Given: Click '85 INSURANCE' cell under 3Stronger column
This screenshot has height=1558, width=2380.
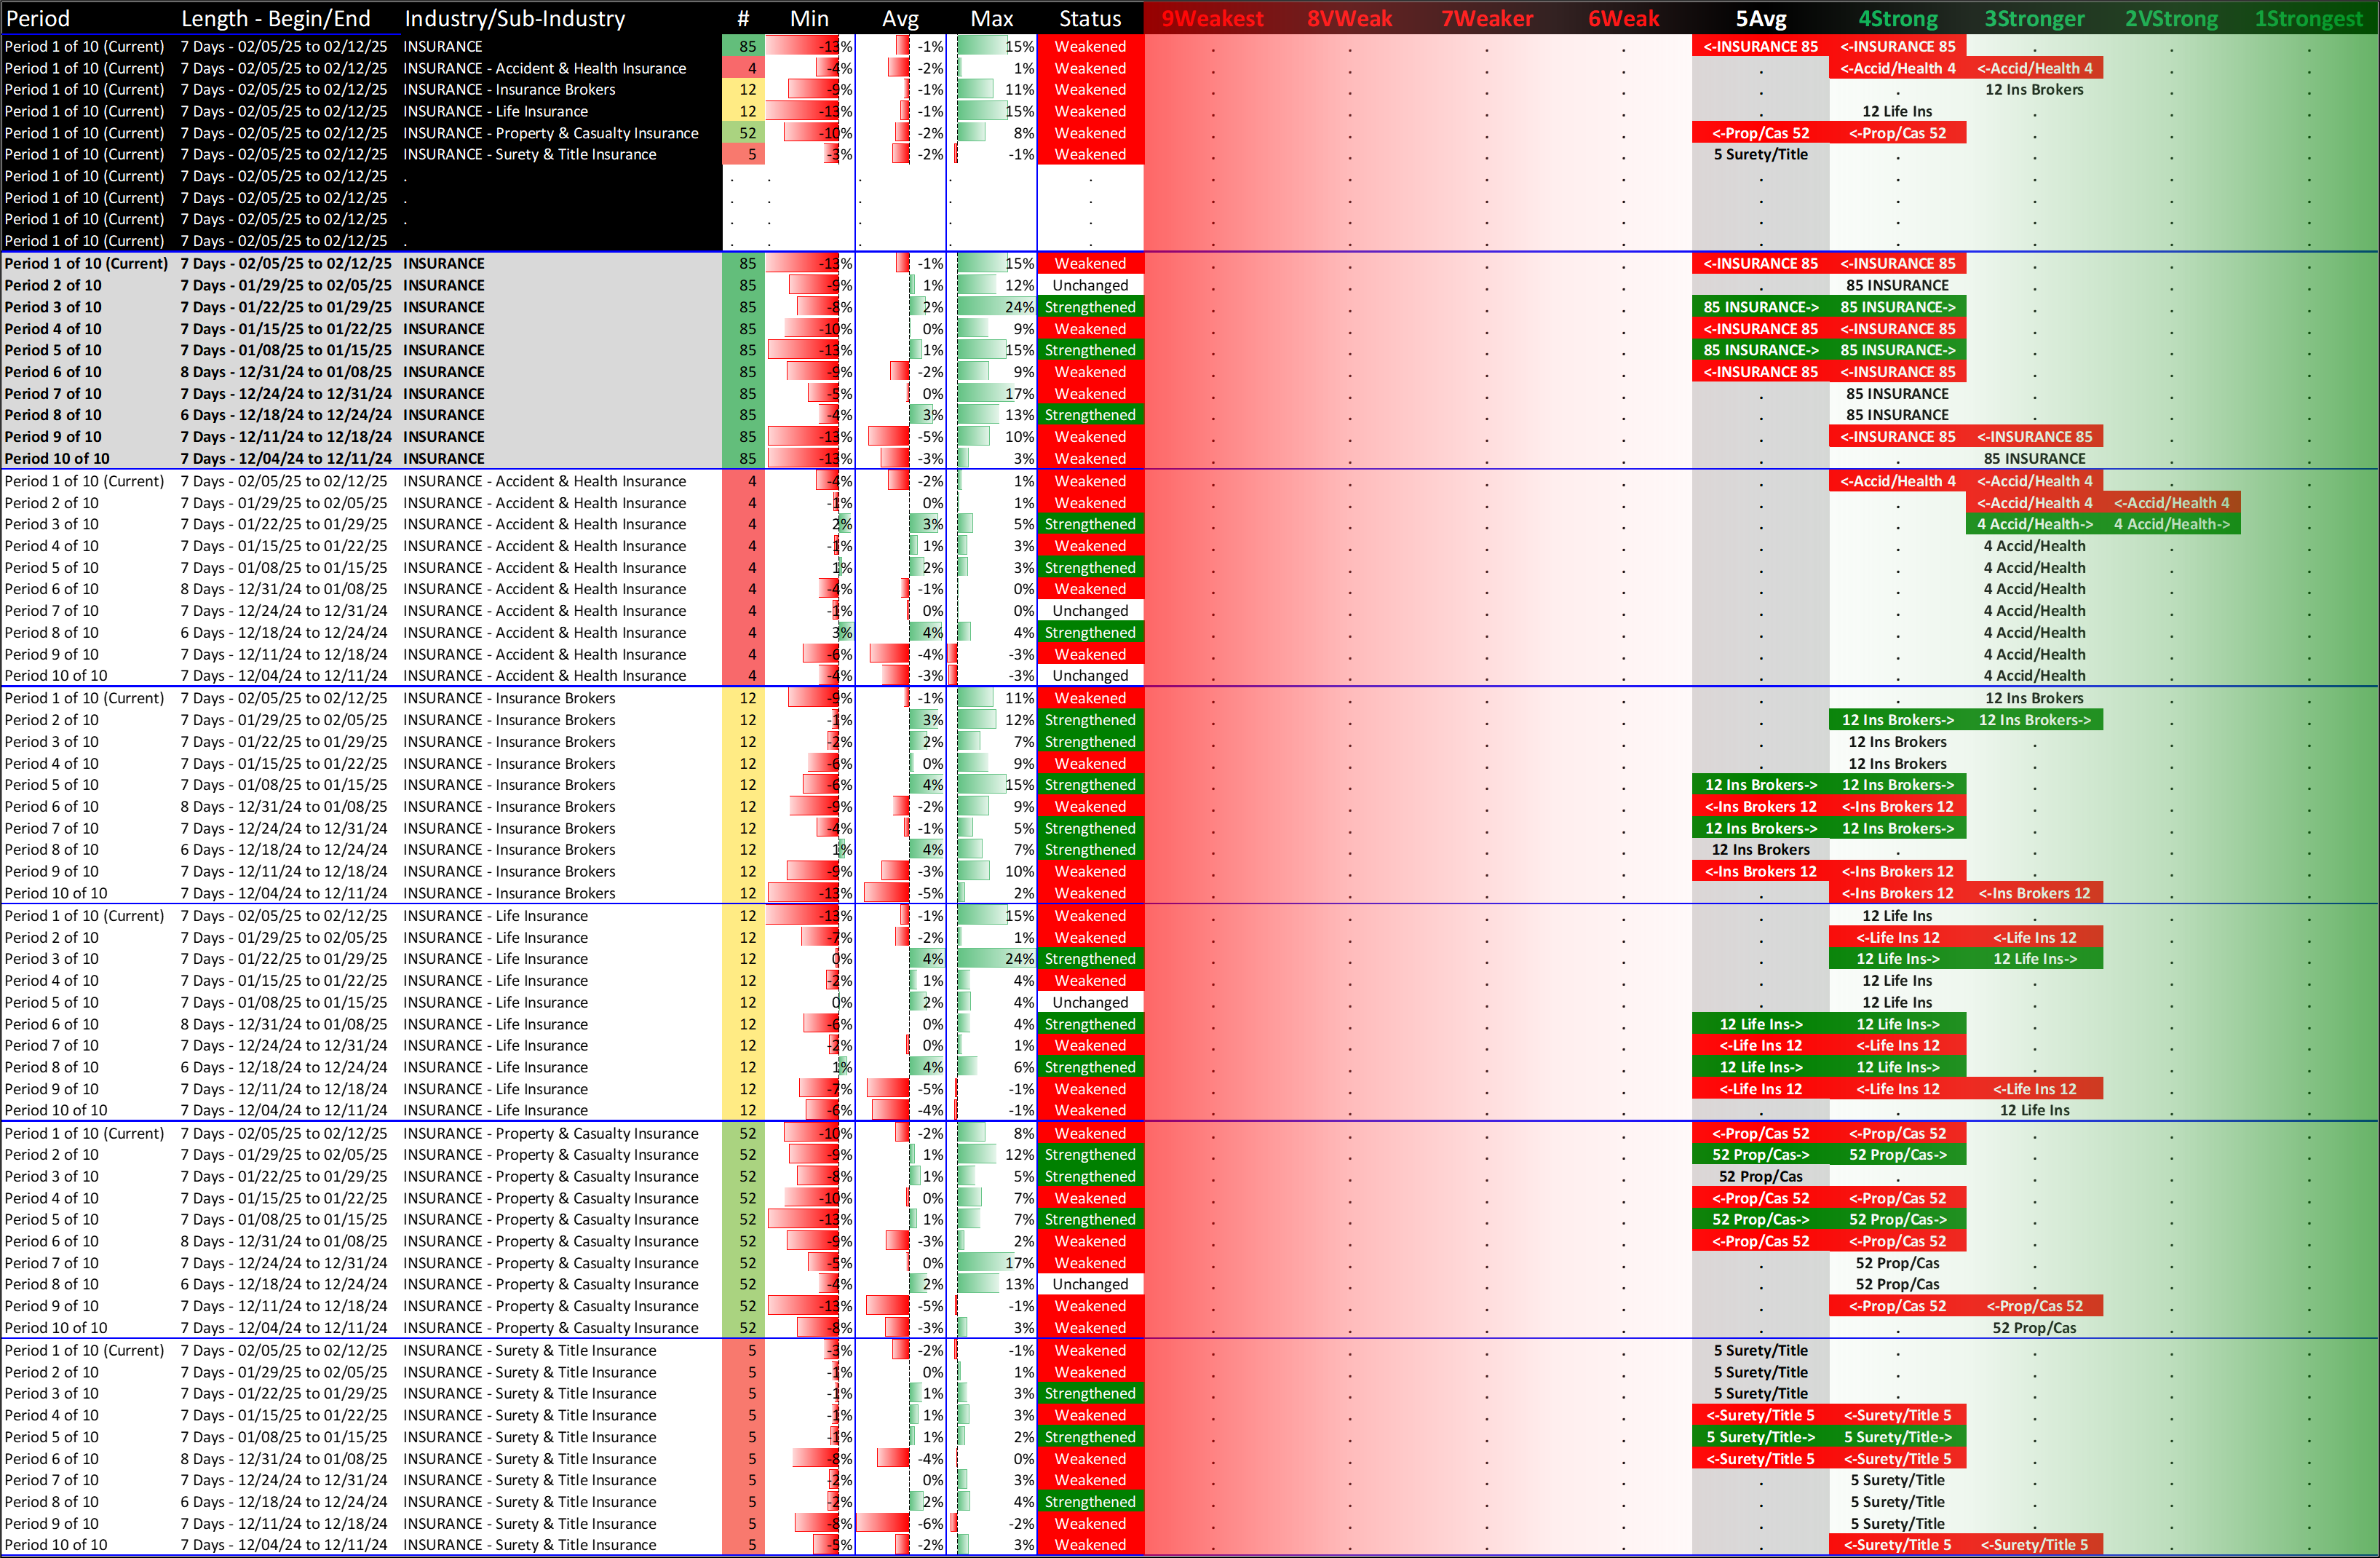Looking at the screenshot, I should click(x=2034, y=459).
